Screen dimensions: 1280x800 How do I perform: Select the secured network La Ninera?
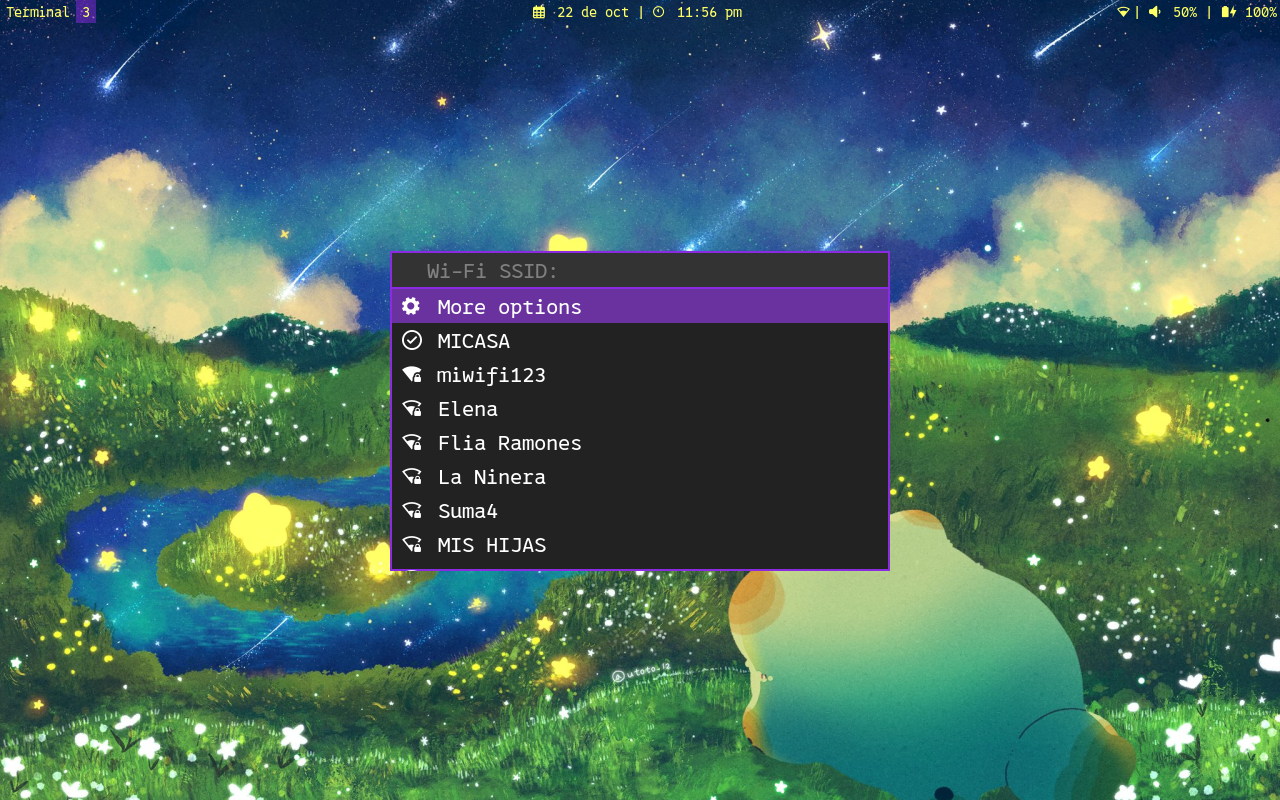[491, 476]
